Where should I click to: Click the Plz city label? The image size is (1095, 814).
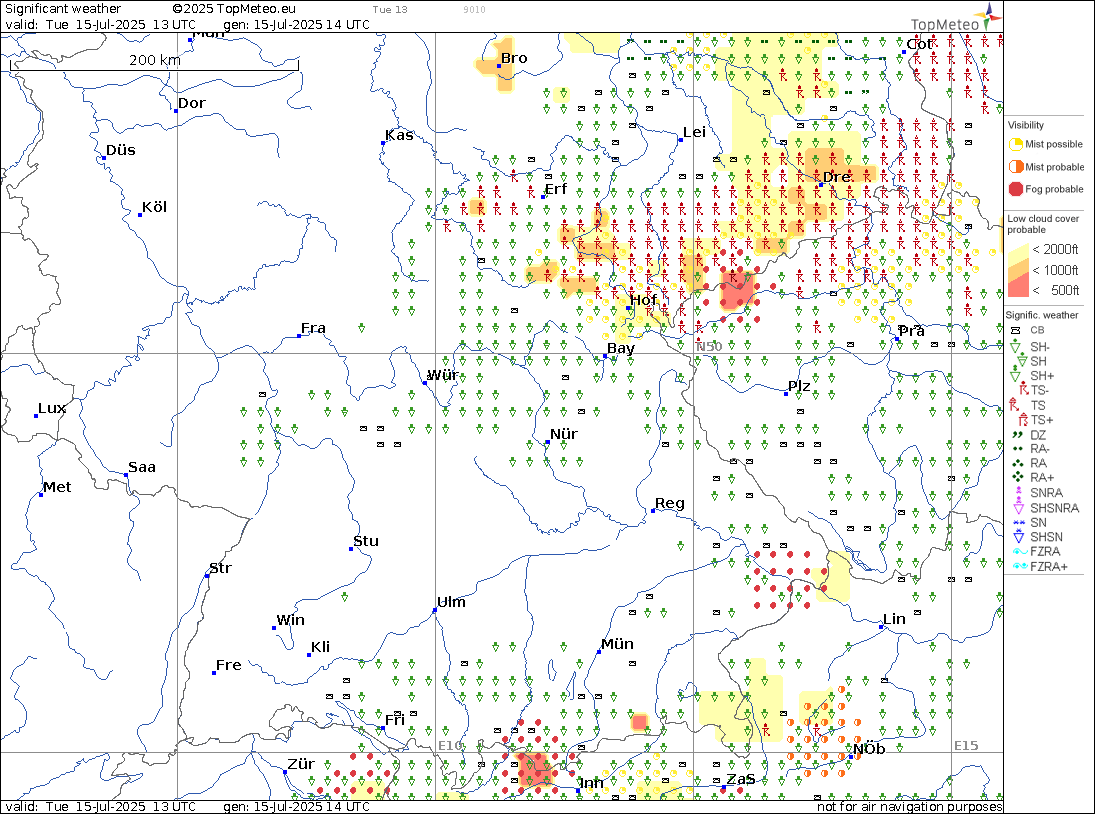point(799,386)
